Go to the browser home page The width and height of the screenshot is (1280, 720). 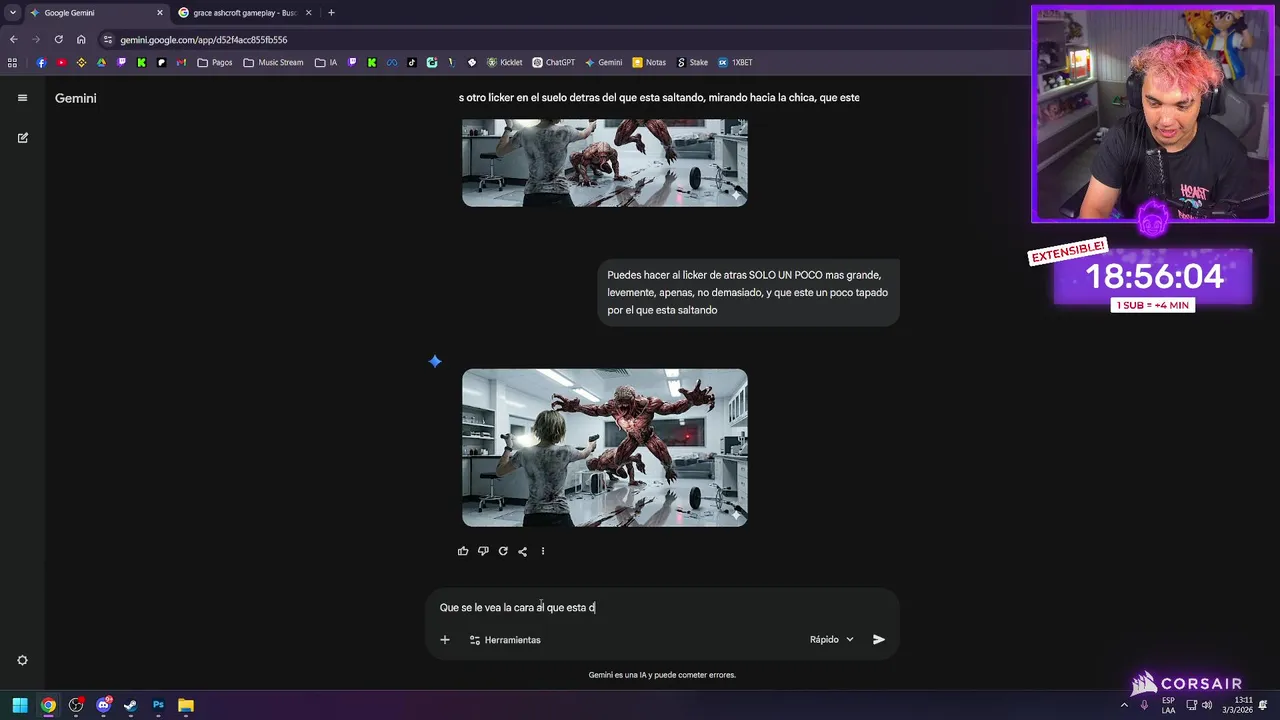pos(81,40)
